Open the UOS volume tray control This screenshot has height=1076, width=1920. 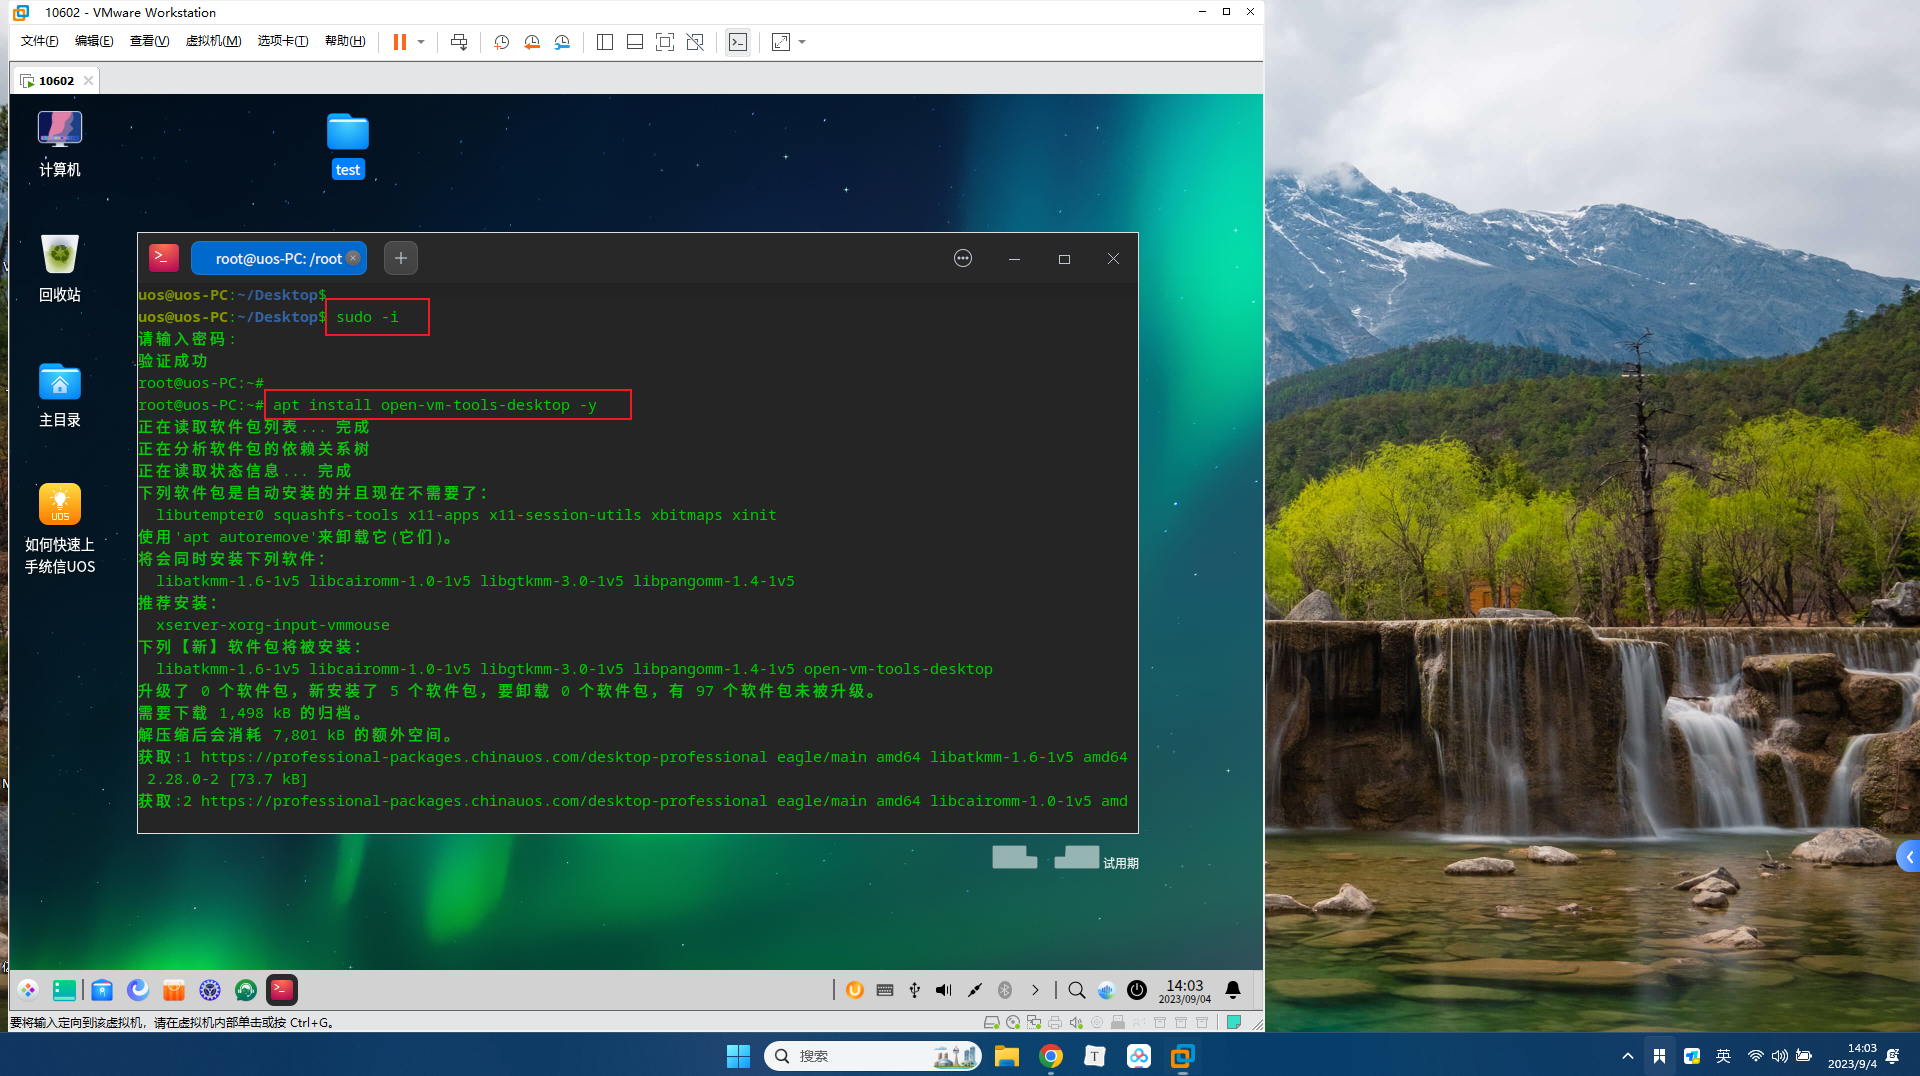click(944, 990)
